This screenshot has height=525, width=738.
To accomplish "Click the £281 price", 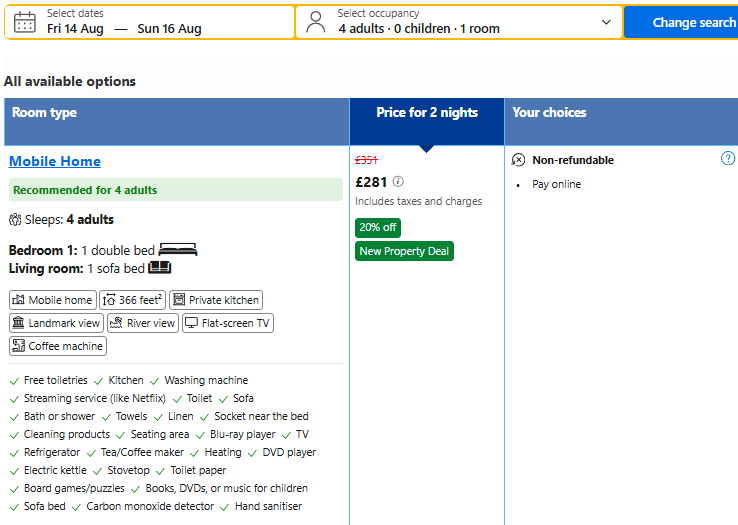I will pyautogui.click(x=371, y=182).
